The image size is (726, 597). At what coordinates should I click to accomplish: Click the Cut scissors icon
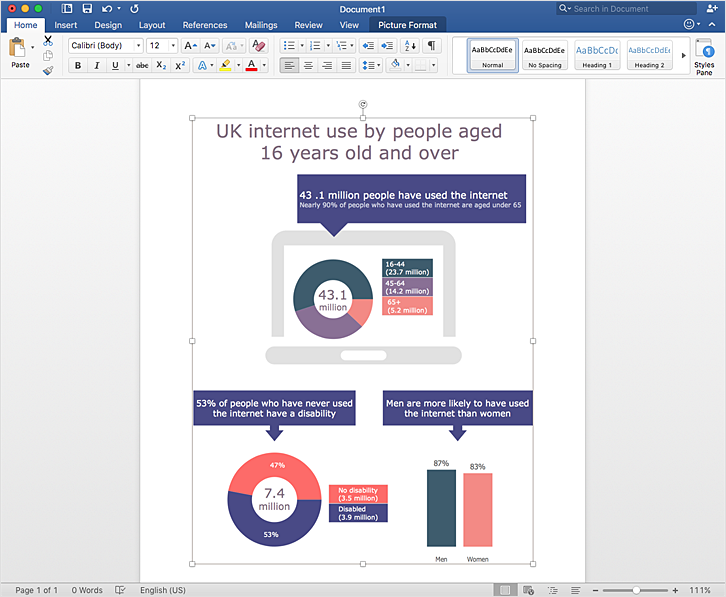point(48,41)
